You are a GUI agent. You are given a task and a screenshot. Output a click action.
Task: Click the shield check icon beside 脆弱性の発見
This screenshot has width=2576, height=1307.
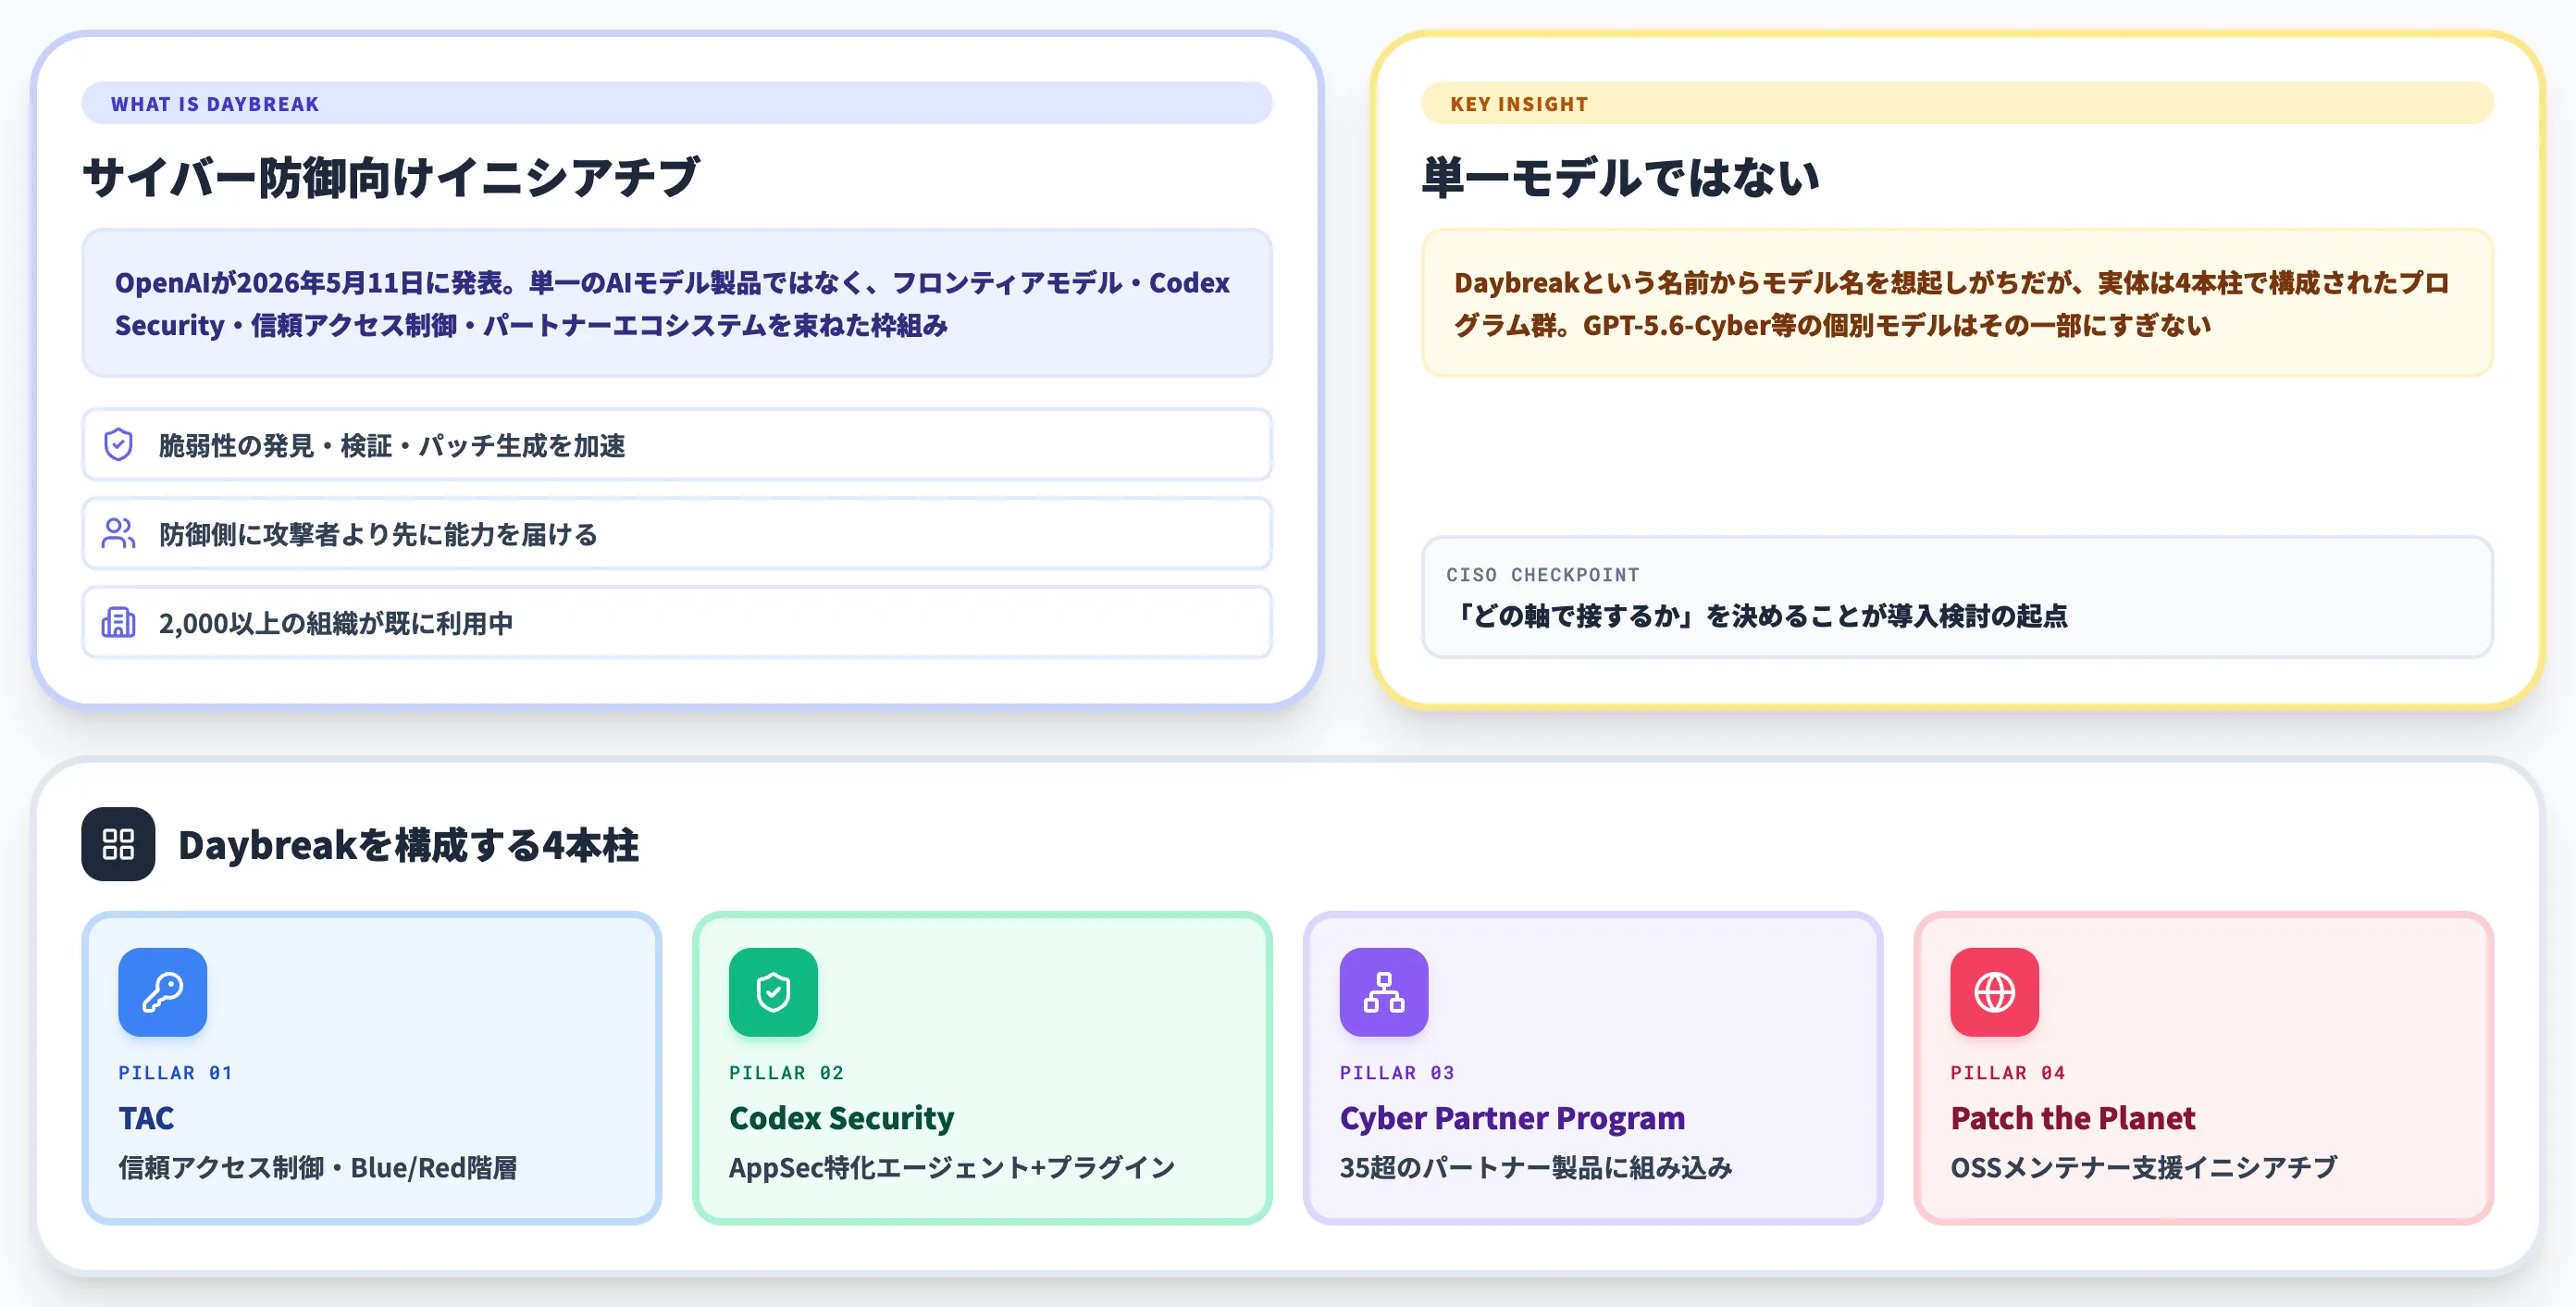(x=118, y=444)
